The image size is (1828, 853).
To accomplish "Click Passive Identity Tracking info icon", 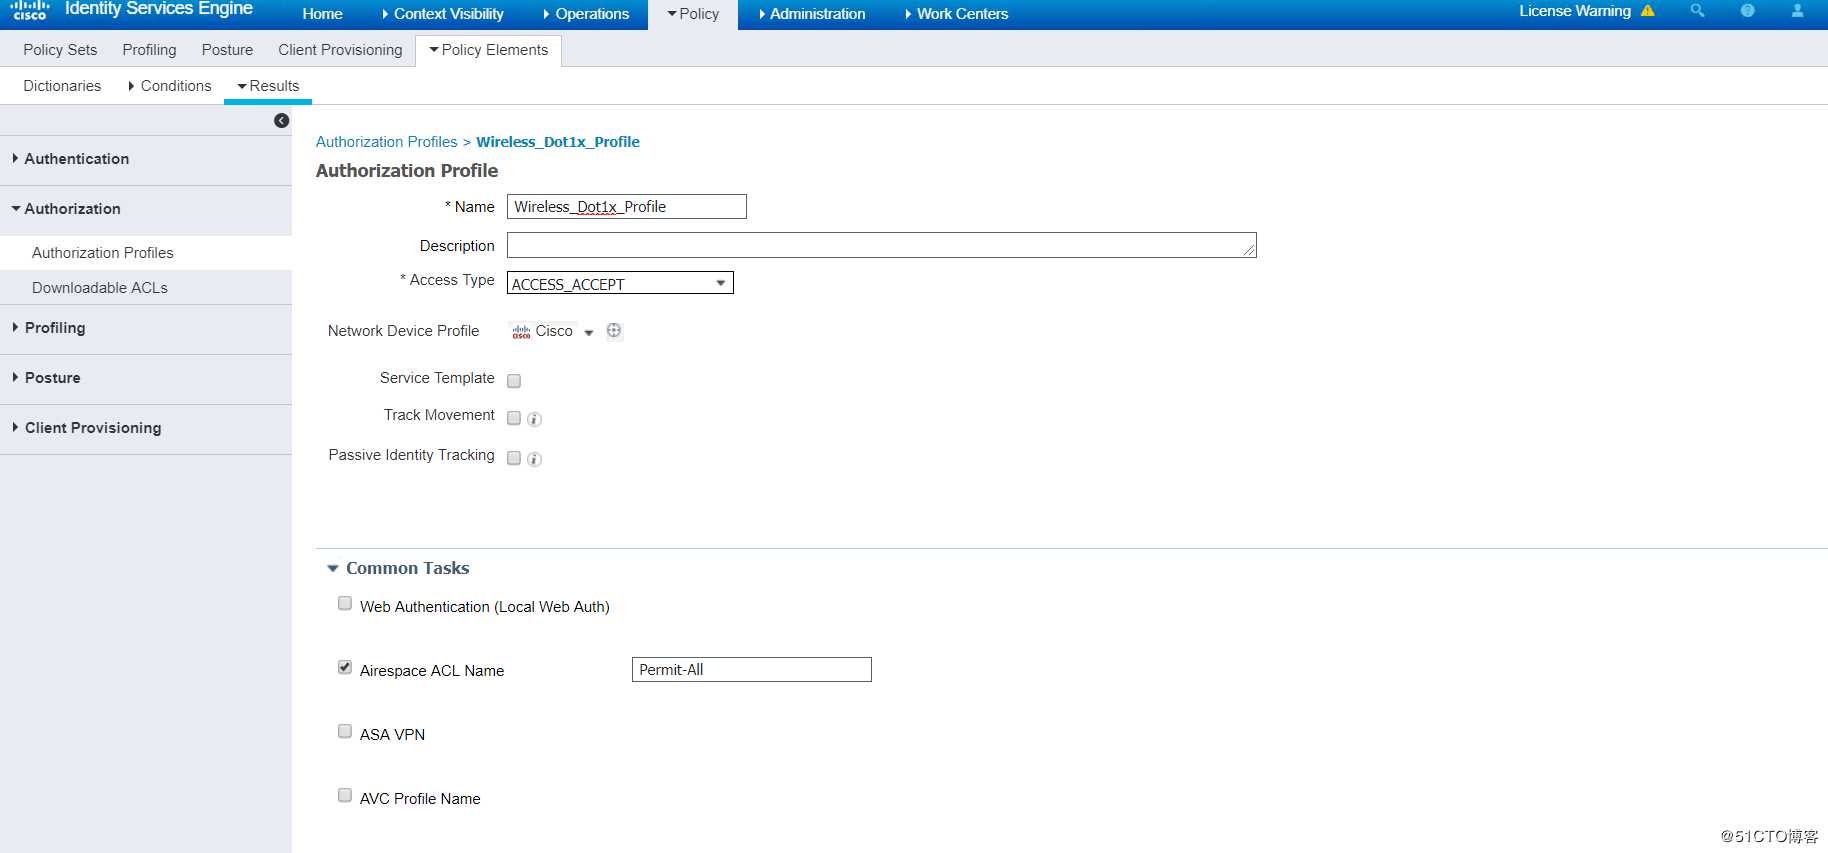I will click(535, 459).
